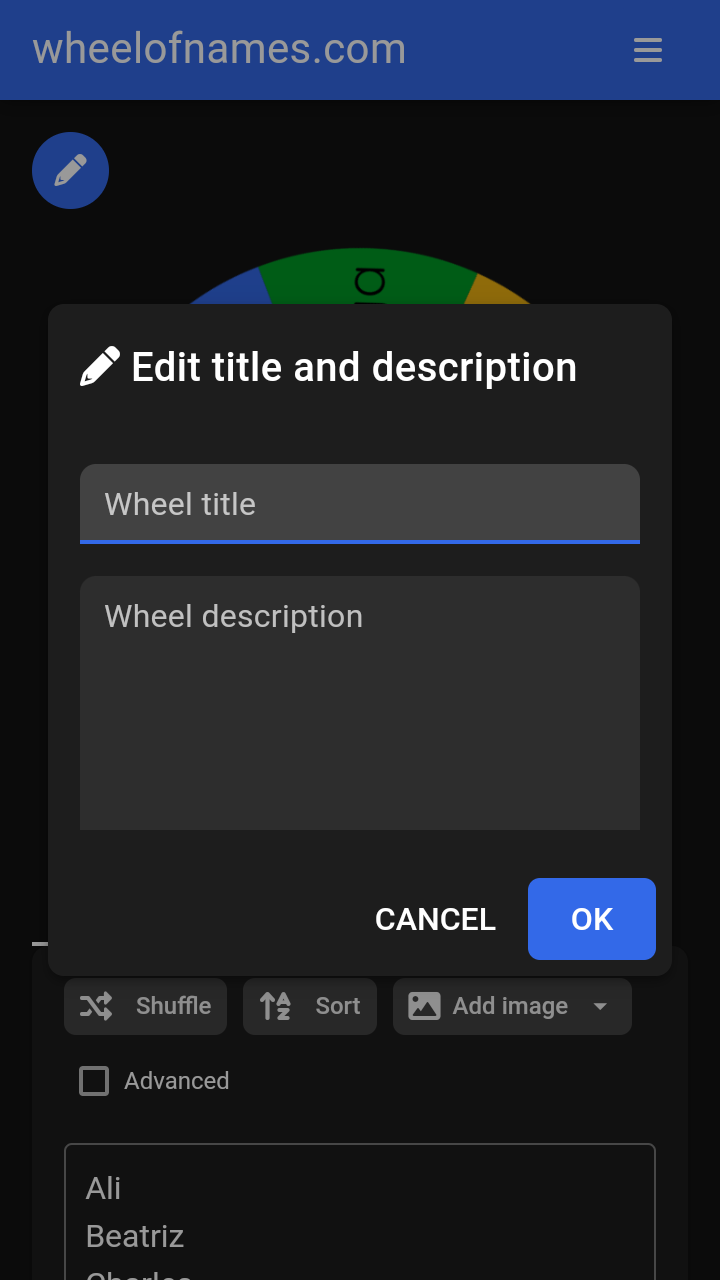720x1280 pixels.
Task: Confirm with the OK button
Action: point(591,918)
